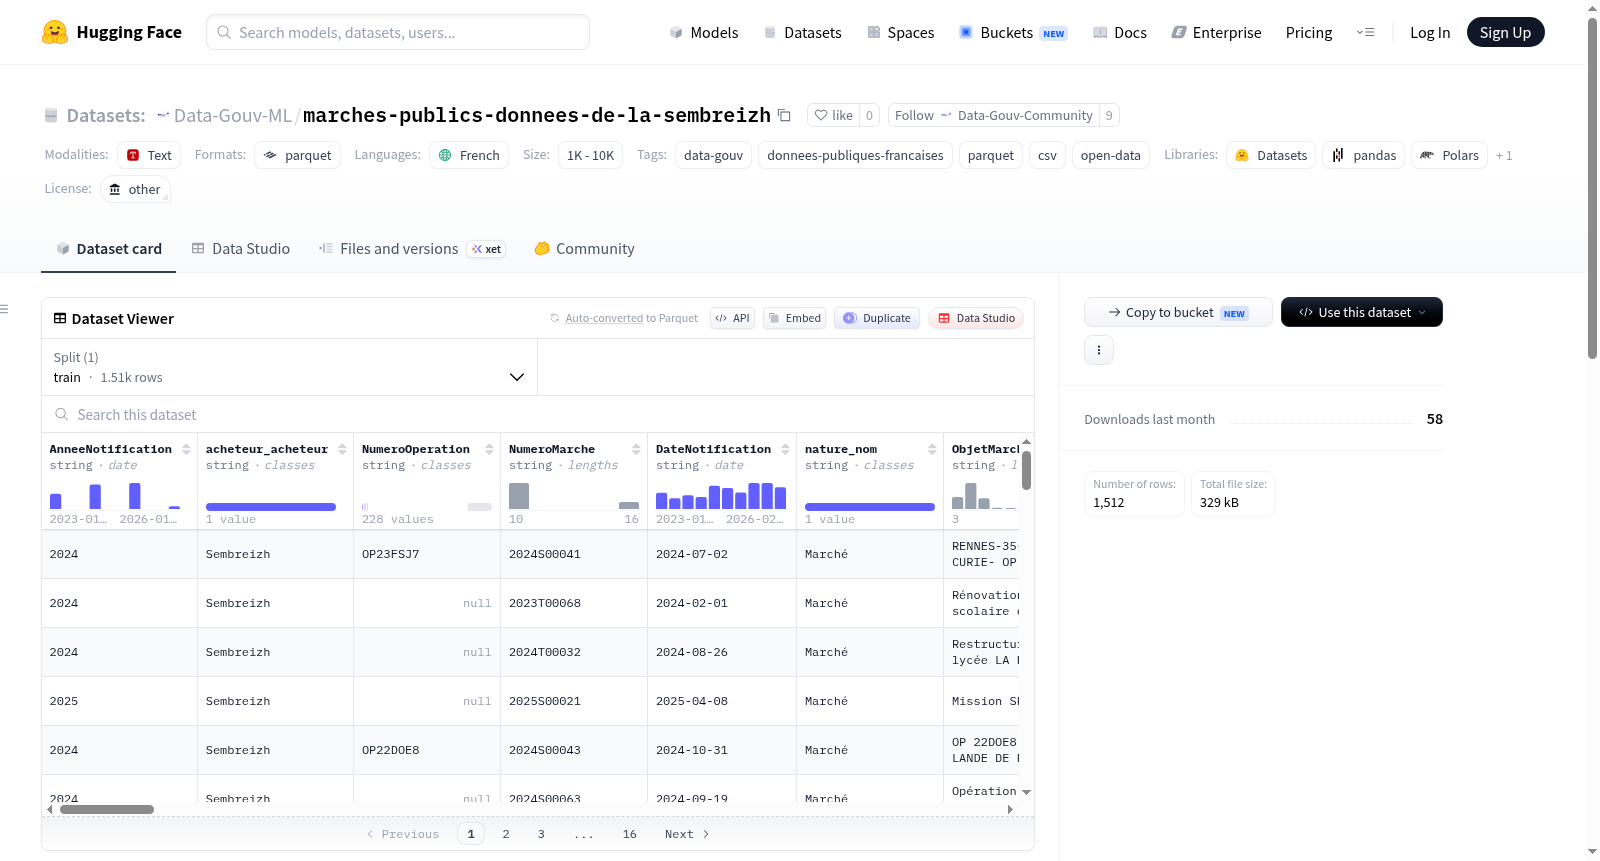The width and height of the screenshot is (1600, 861).
Task: Switch to the Dataset card tab
Action: click(x=108, y=248)
